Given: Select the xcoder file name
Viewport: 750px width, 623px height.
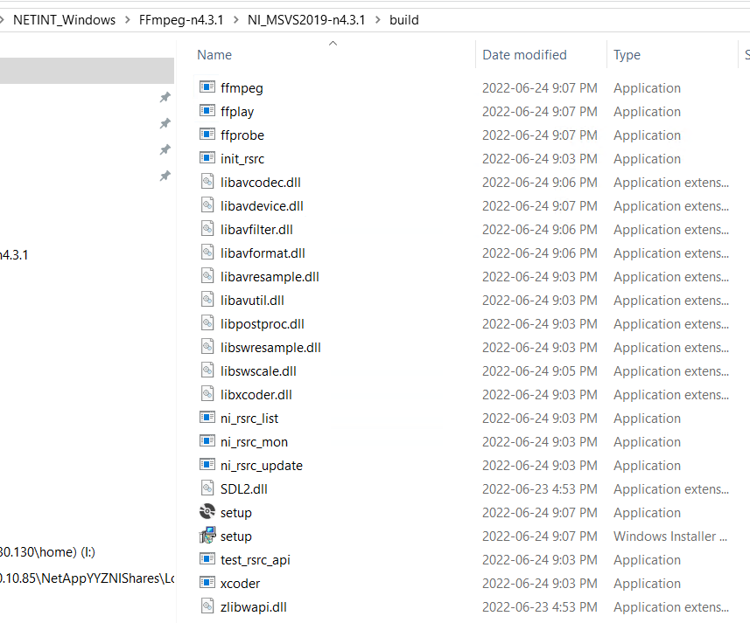Looking at the screenshot, I should [240, 583].
